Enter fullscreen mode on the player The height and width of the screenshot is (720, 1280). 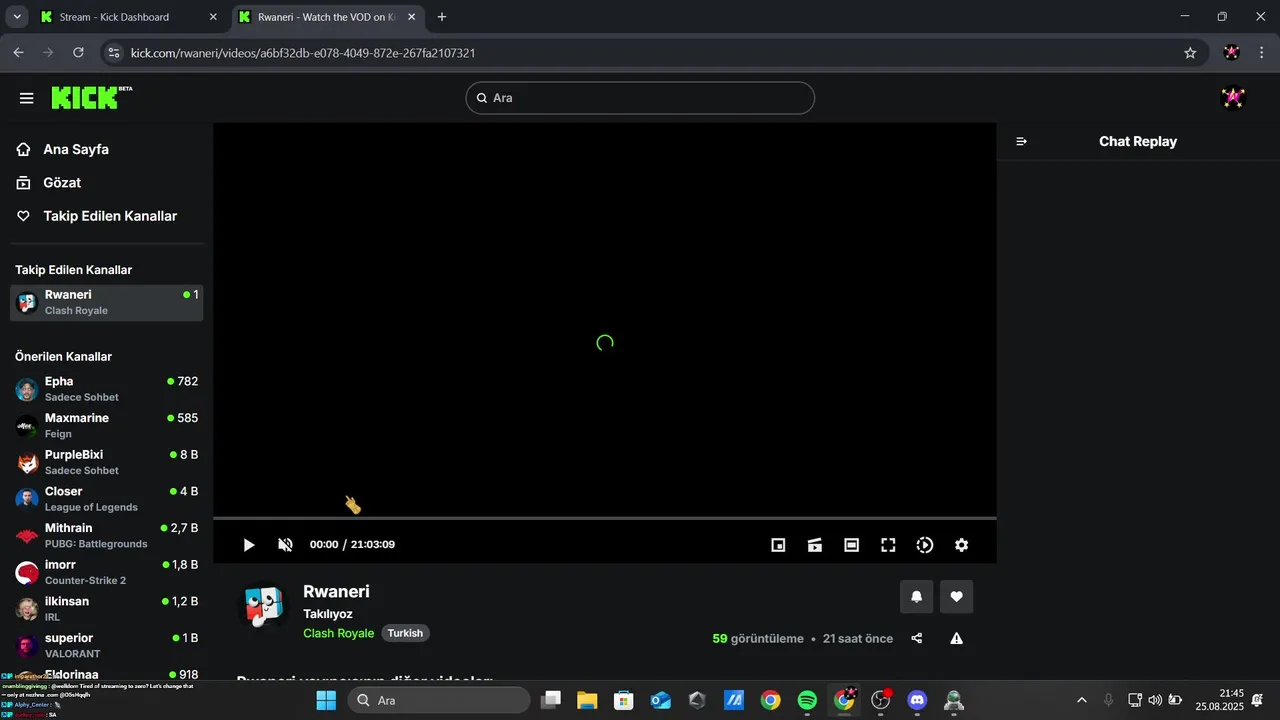[x=888, y=545]
